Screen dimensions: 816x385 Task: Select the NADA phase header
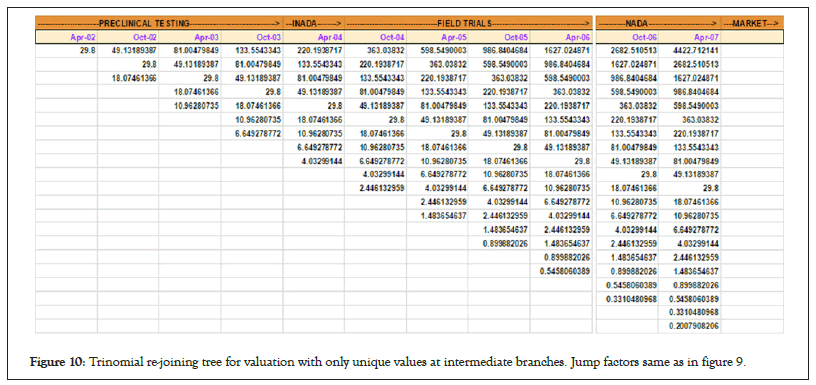coord(658,23)
